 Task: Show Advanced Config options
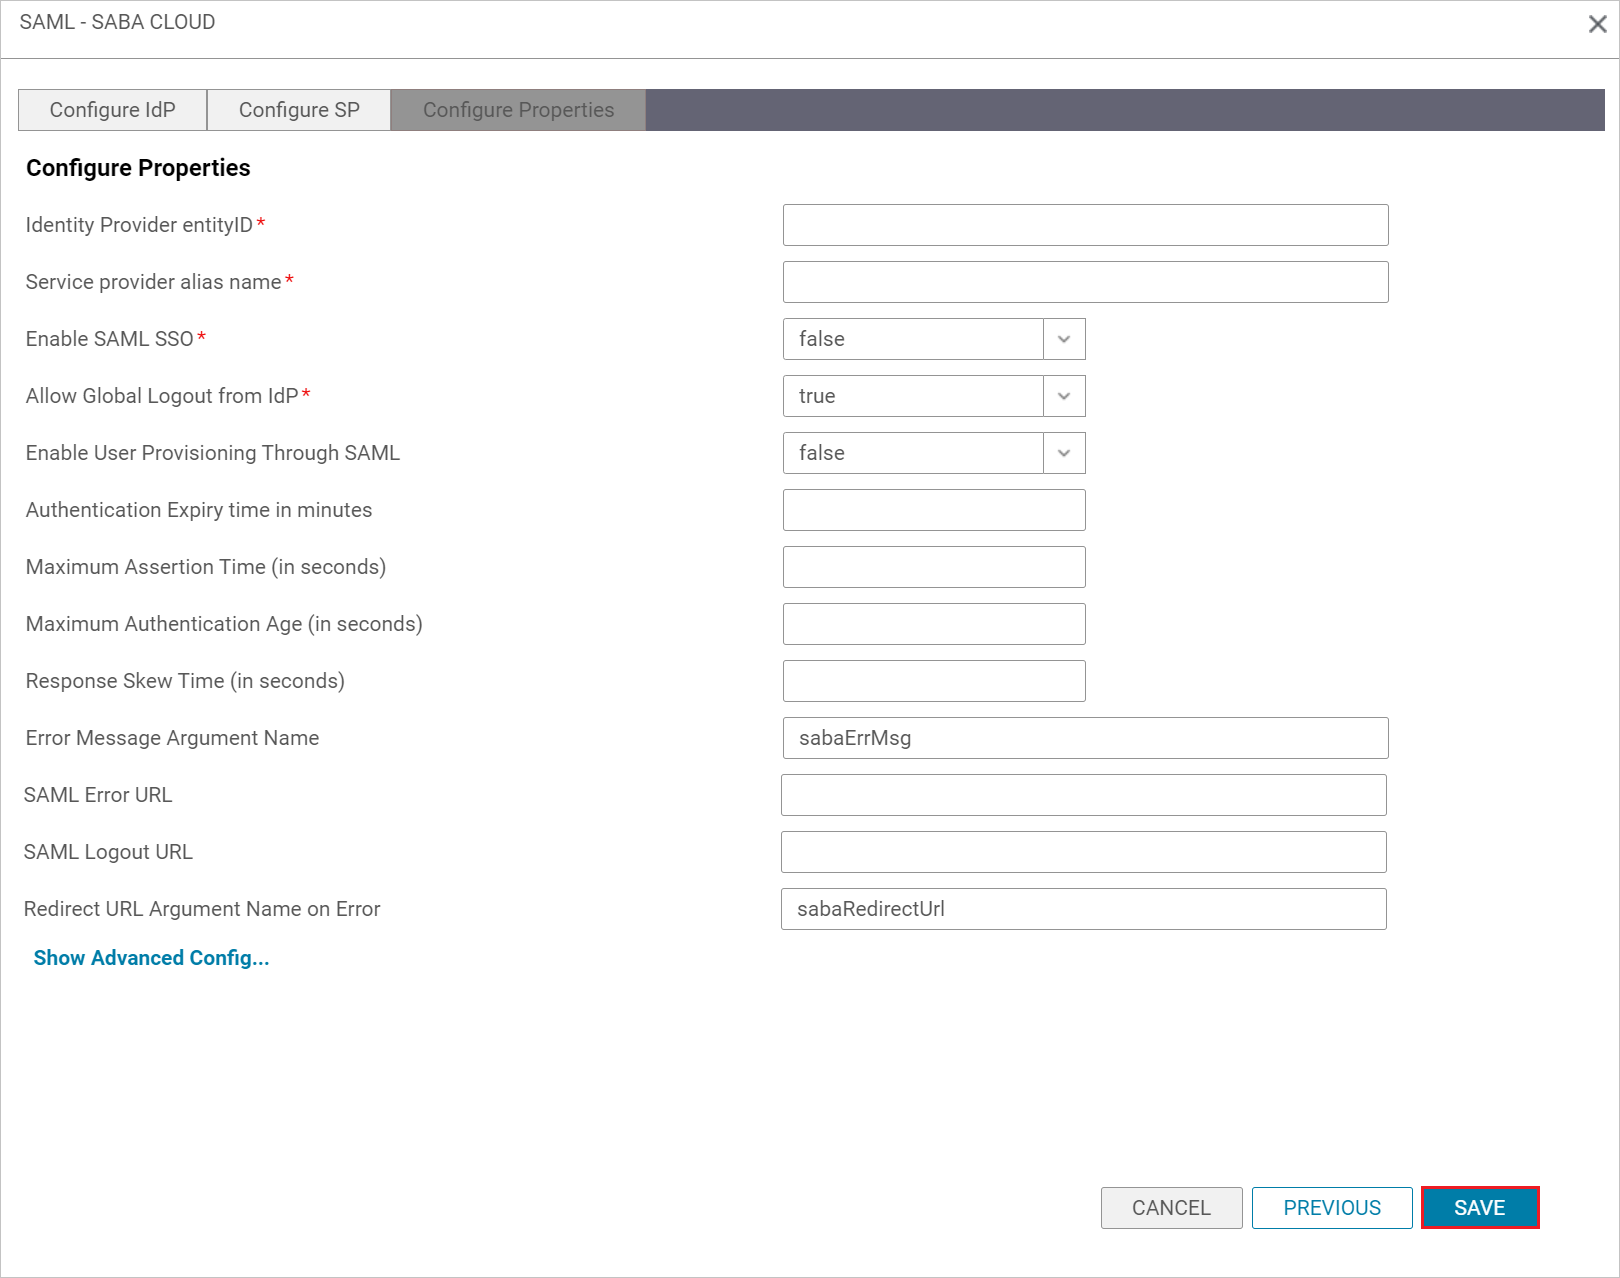click(150, 957)
